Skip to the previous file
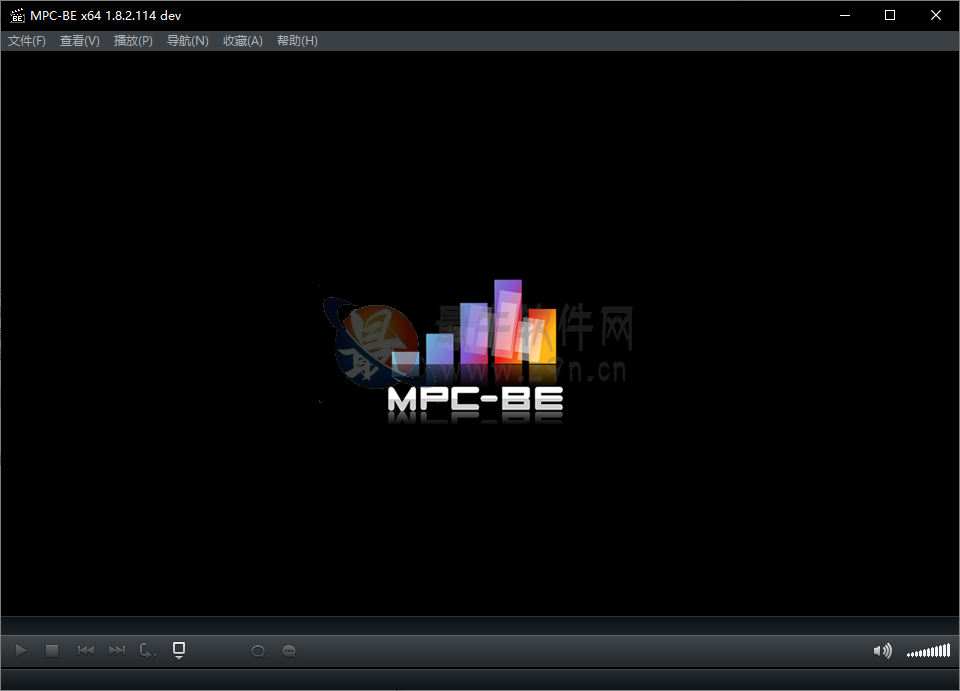Viewport: 960px width, 691px height. pyautogui.click(x=86, y=651)
